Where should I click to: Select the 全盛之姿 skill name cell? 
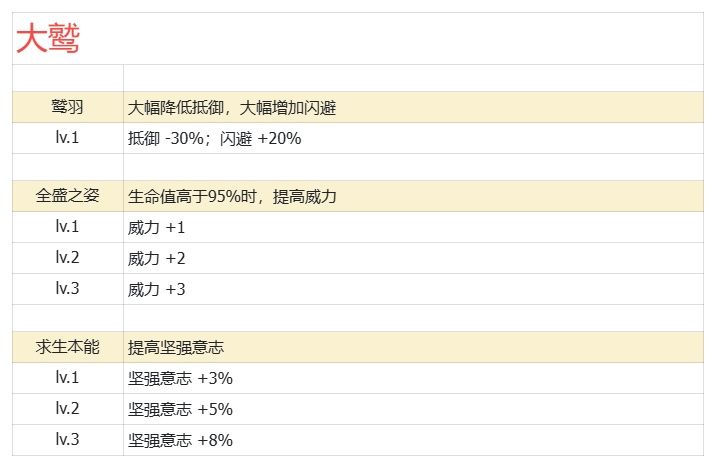(68, 196)
